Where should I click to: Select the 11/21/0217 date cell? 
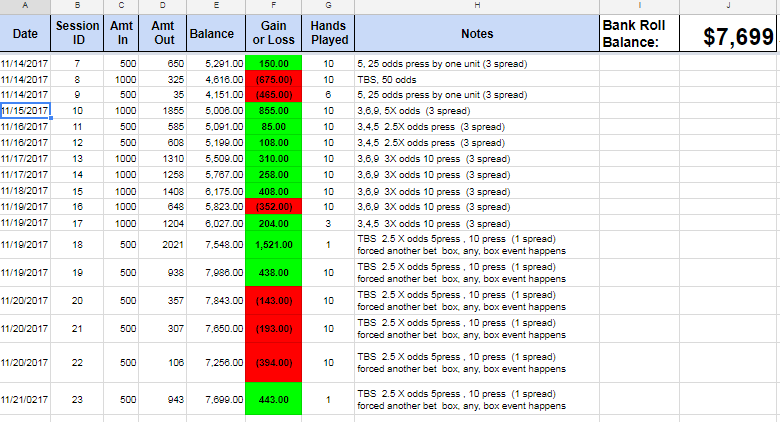(25, 400)
